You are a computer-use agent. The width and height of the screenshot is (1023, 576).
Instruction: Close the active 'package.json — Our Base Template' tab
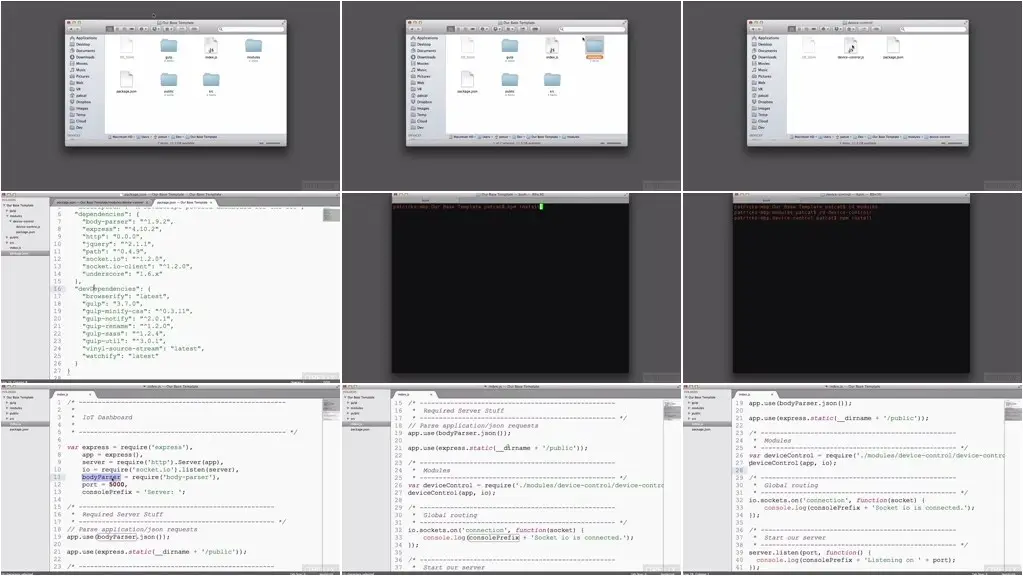tap(211, 203)
